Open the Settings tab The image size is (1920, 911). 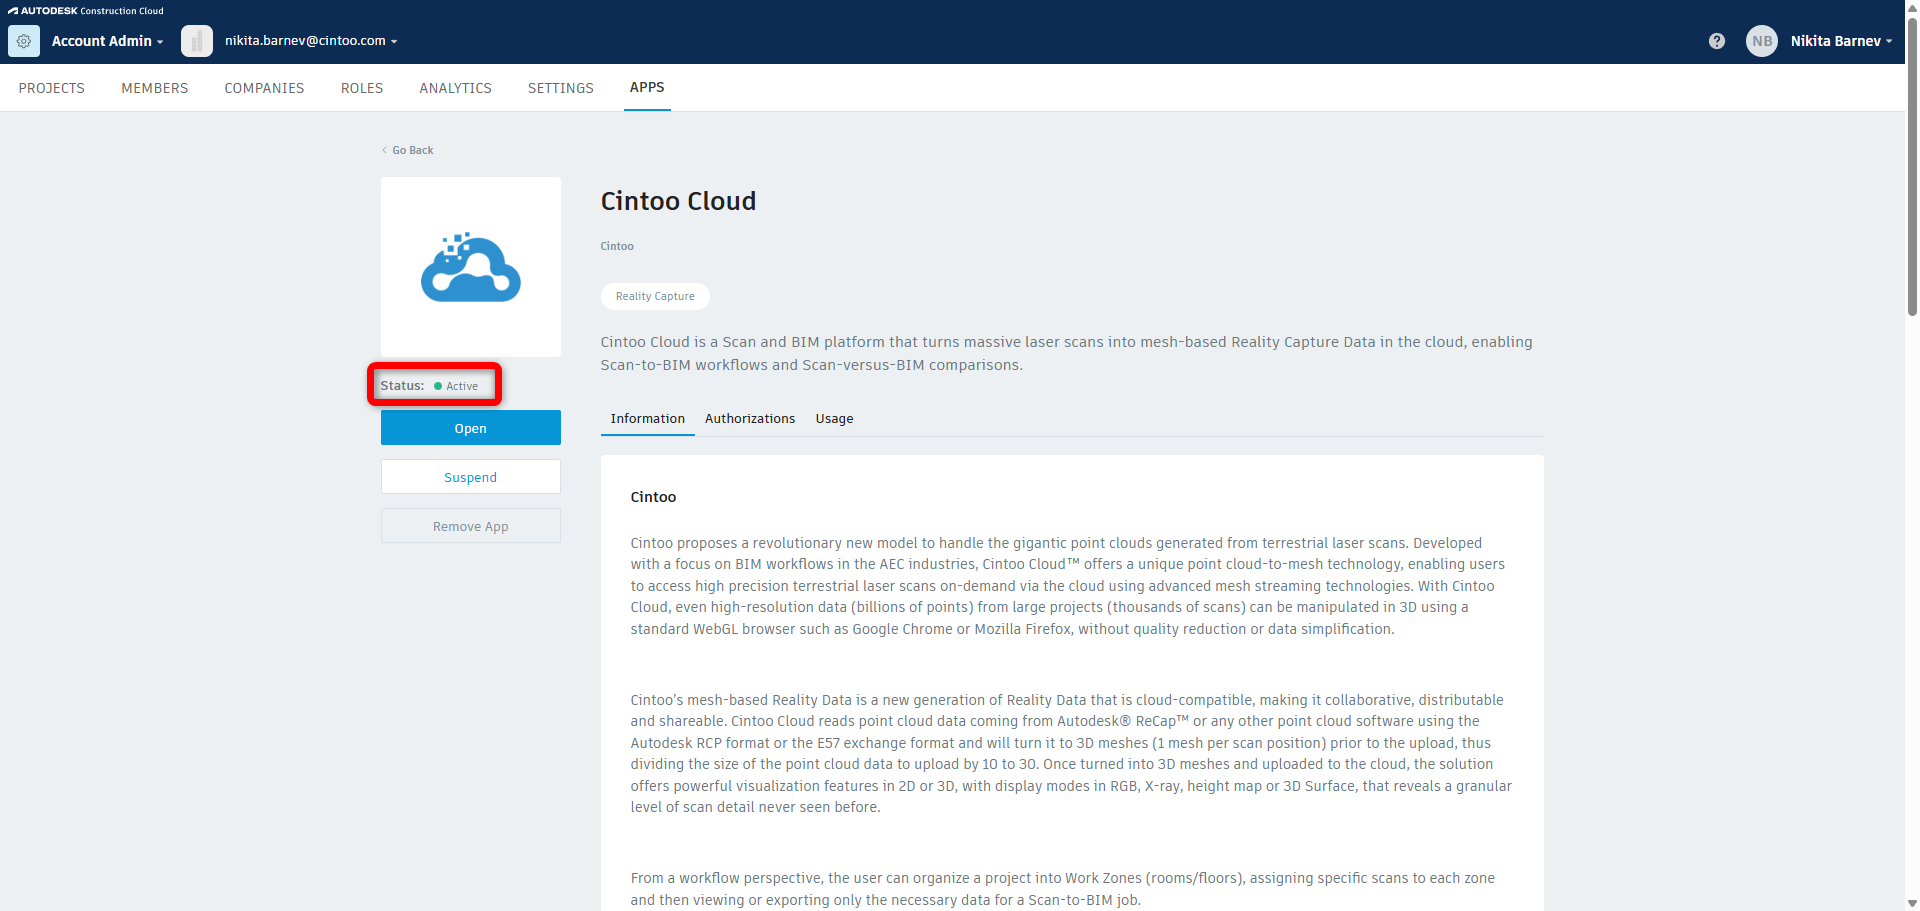click(561, 88)
